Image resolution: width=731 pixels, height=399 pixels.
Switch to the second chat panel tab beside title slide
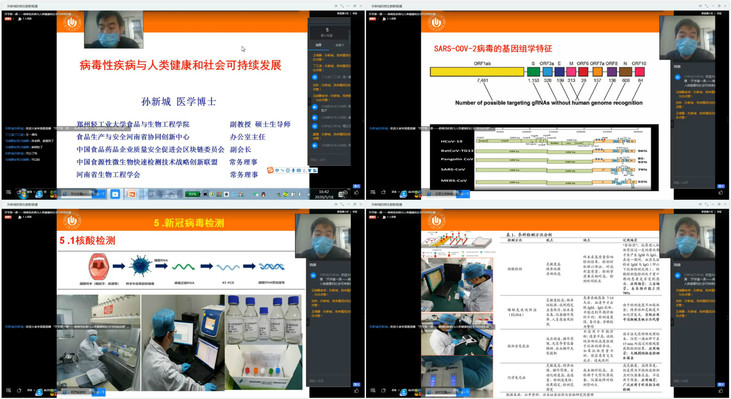(x=340, y=45)
